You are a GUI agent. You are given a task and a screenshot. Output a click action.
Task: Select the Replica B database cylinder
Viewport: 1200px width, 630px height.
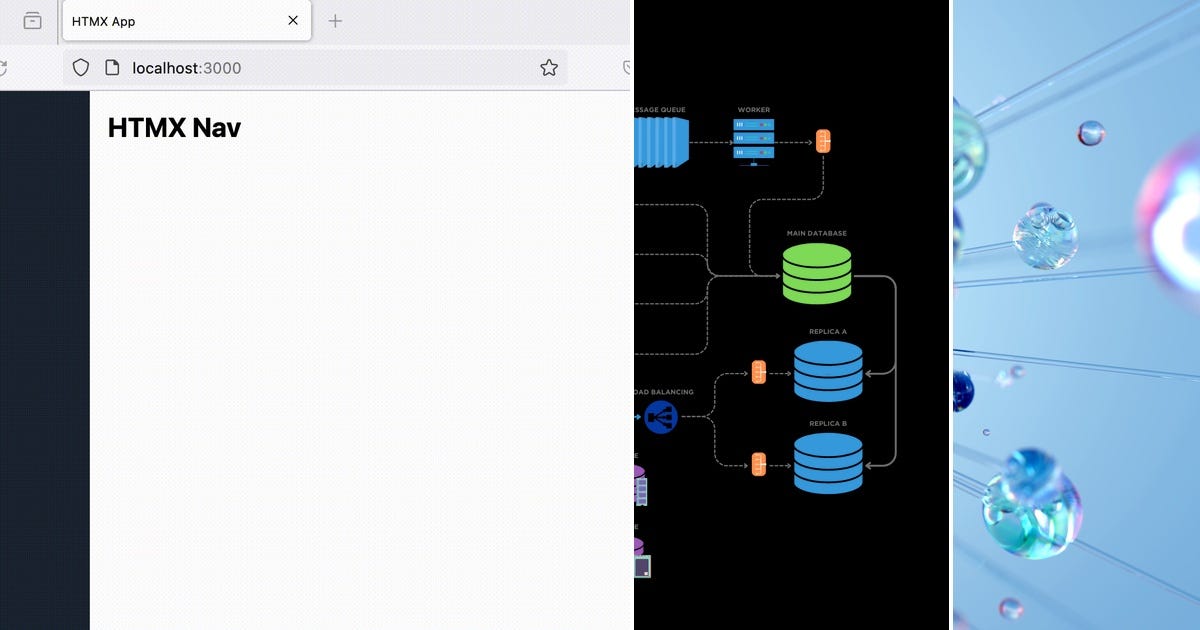click(x=828, y=463)
